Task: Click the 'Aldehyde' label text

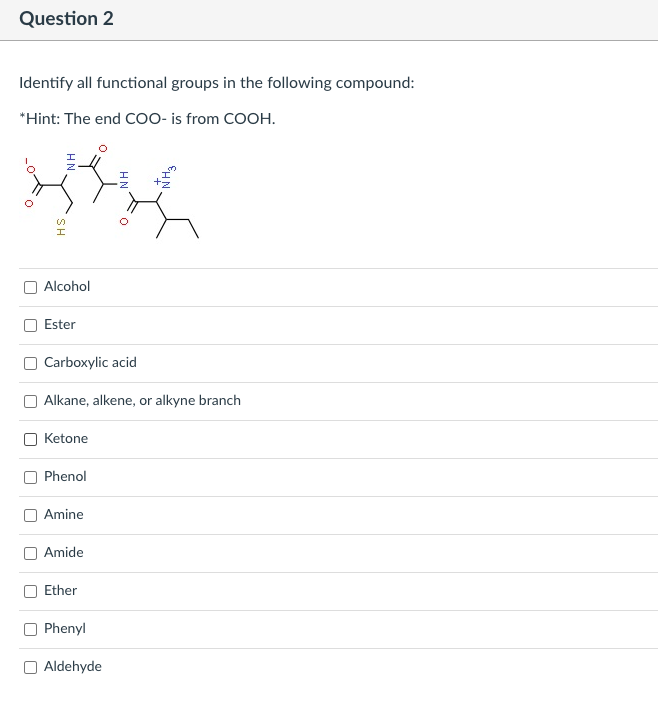Action: click(x=72, y=666)
